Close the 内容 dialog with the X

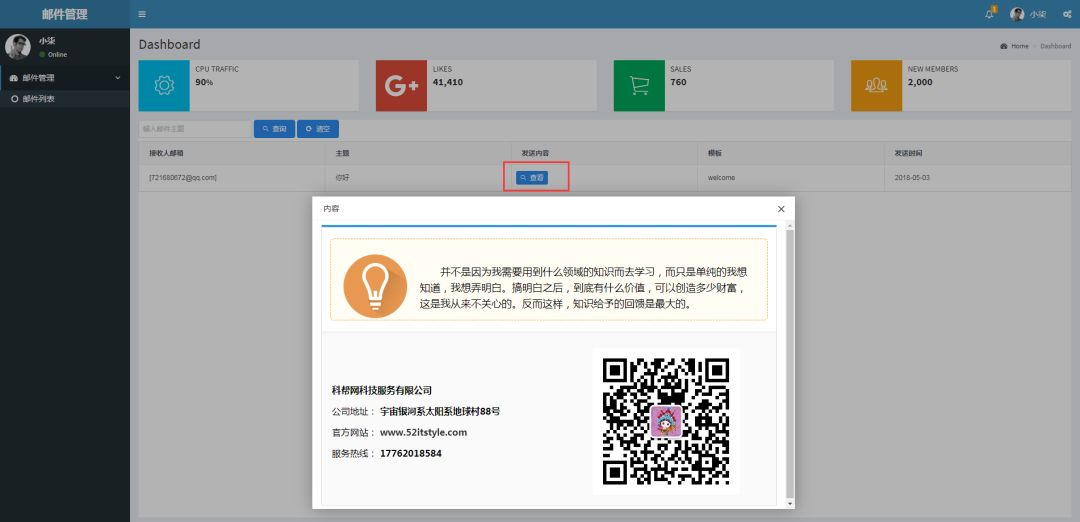(781, 209)
